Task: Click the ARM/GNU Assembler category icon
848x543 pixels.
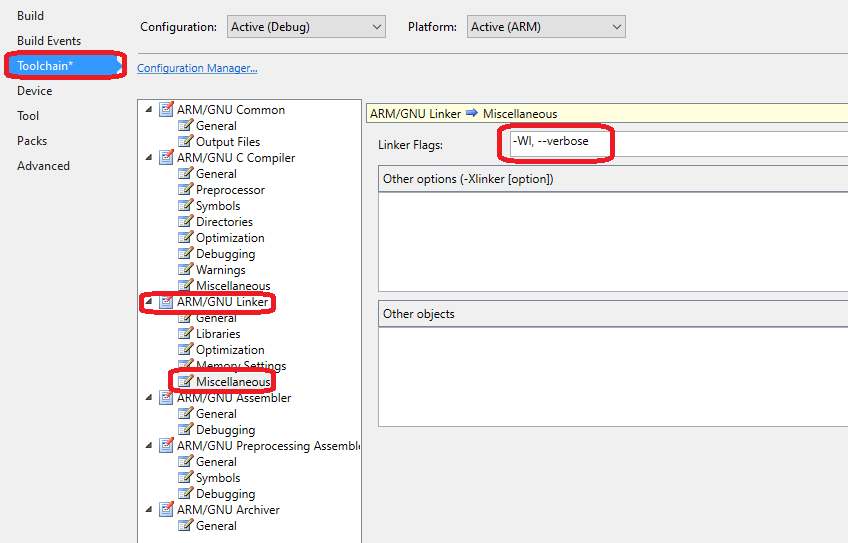Action: [x=166, y=398]
